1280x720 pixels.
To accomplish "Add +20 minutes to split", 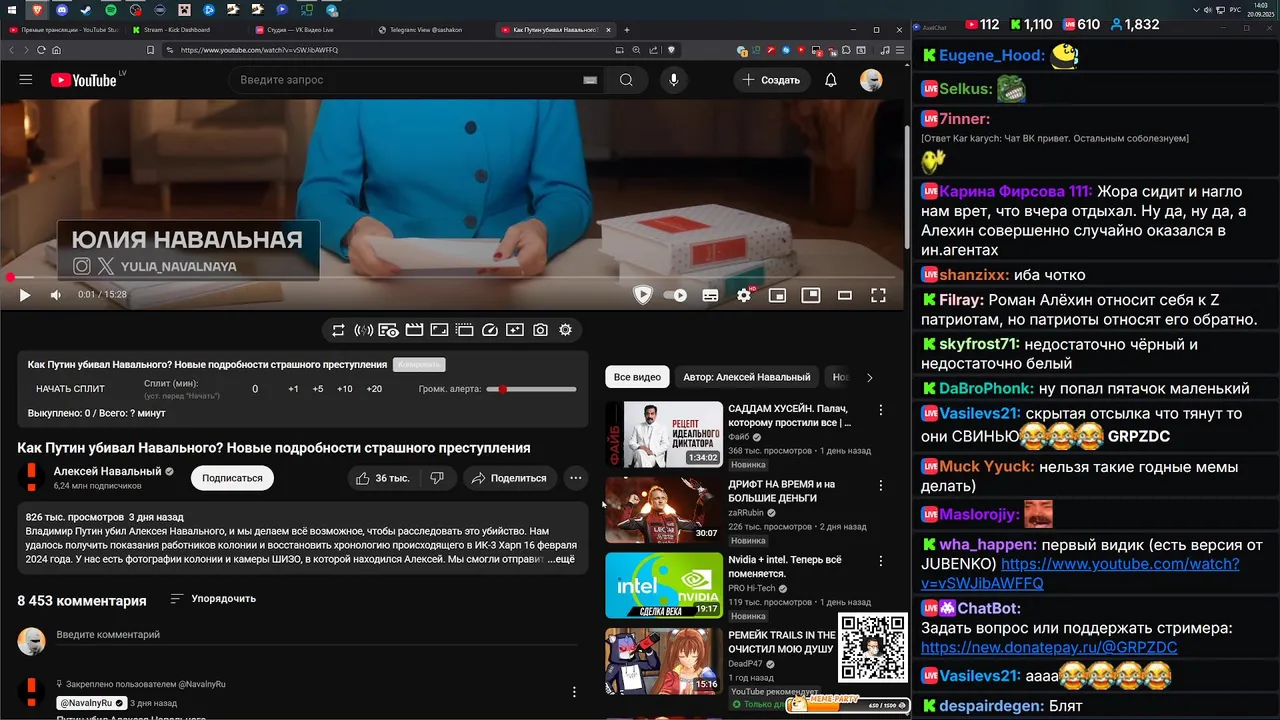I will pyautogui.click(x=374, y=389).
